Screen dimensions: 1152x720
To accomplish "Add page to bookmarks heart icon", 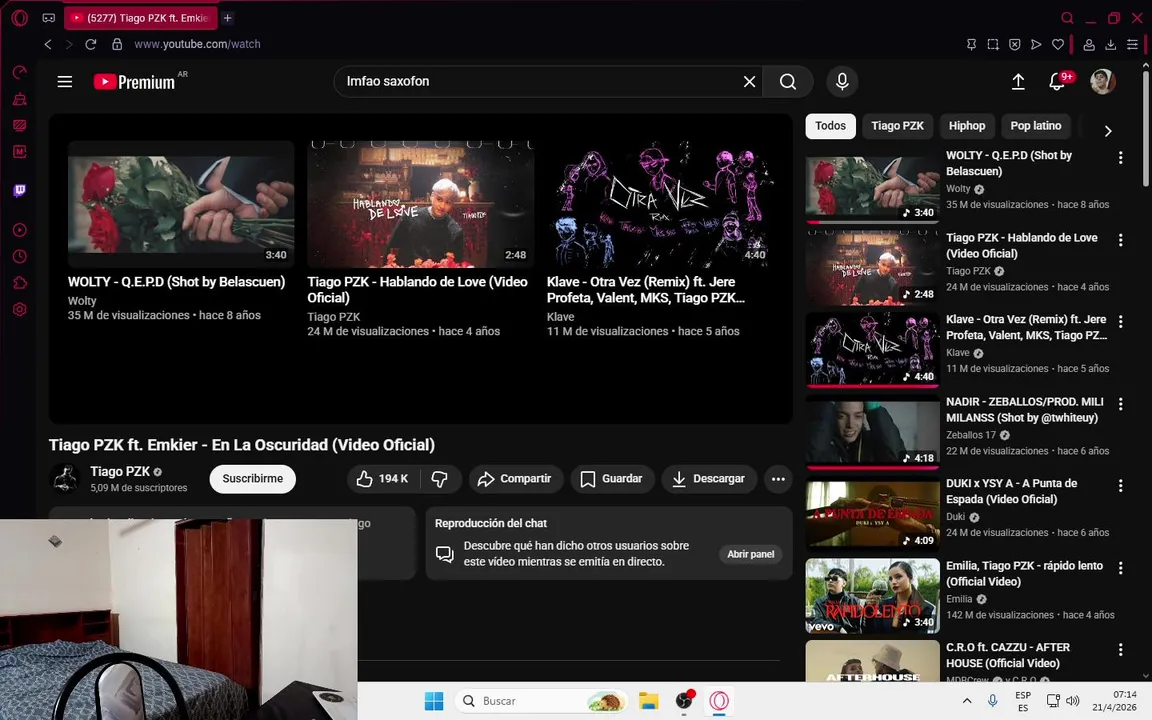I will 1058,44.
